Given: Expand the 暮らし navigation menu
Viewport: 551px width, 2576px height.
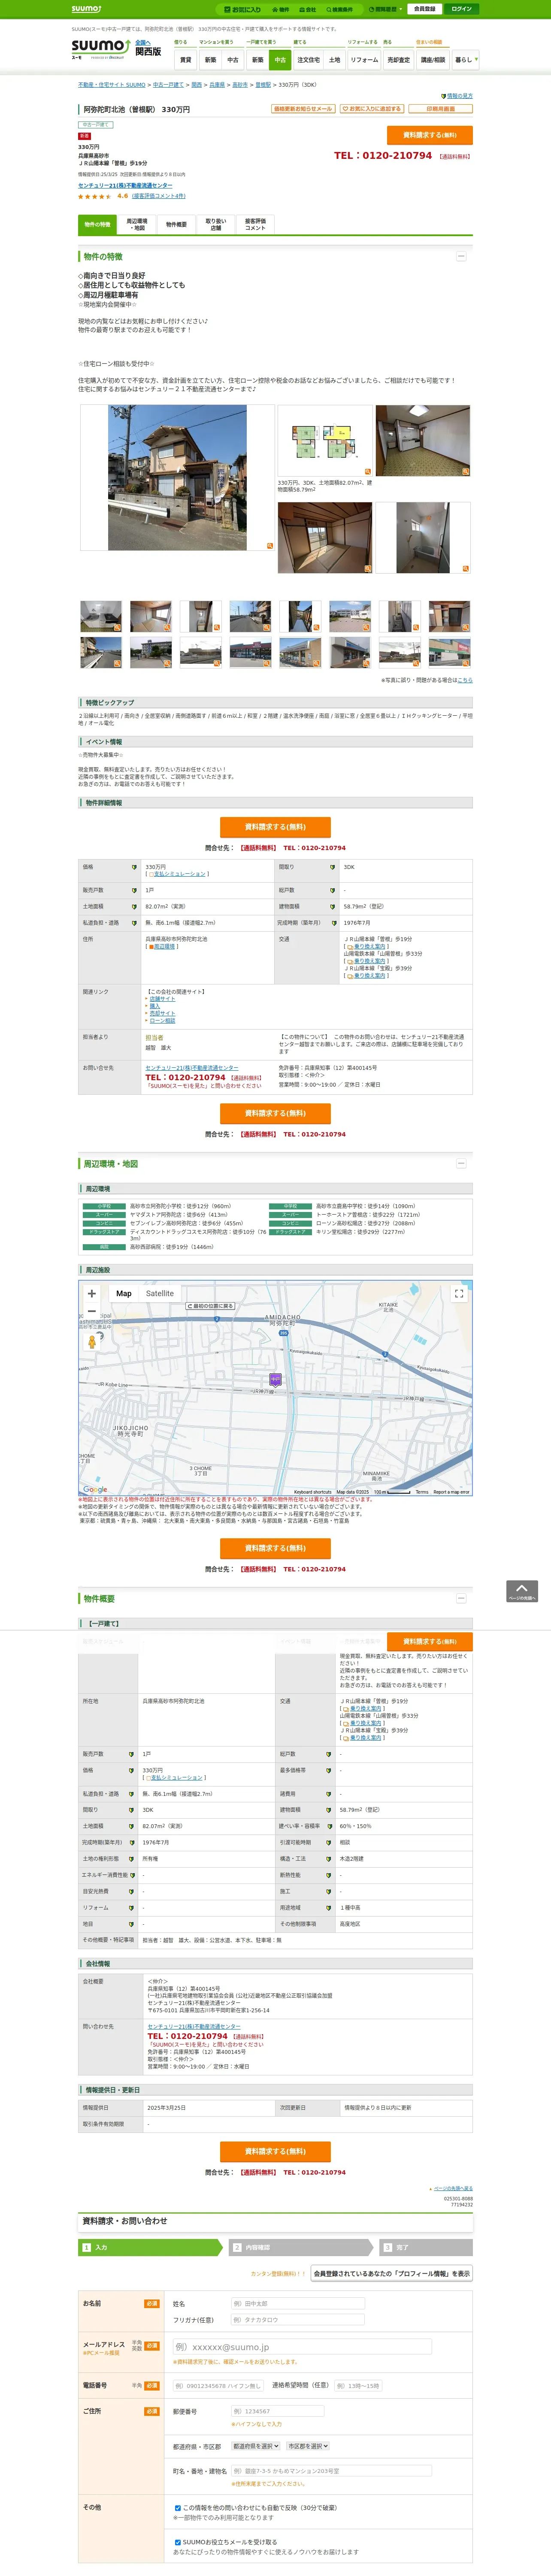Looking at the screenshot, I should pos(466,60).
